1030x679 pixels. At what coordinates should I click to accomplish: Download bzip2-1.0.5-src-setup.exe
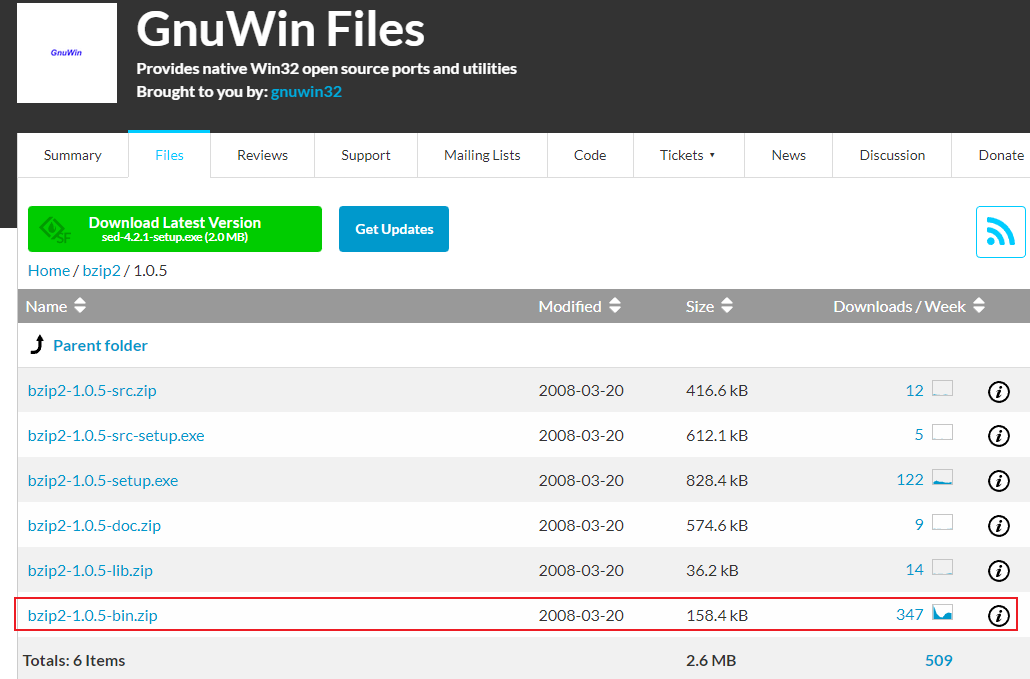[116, 435]
